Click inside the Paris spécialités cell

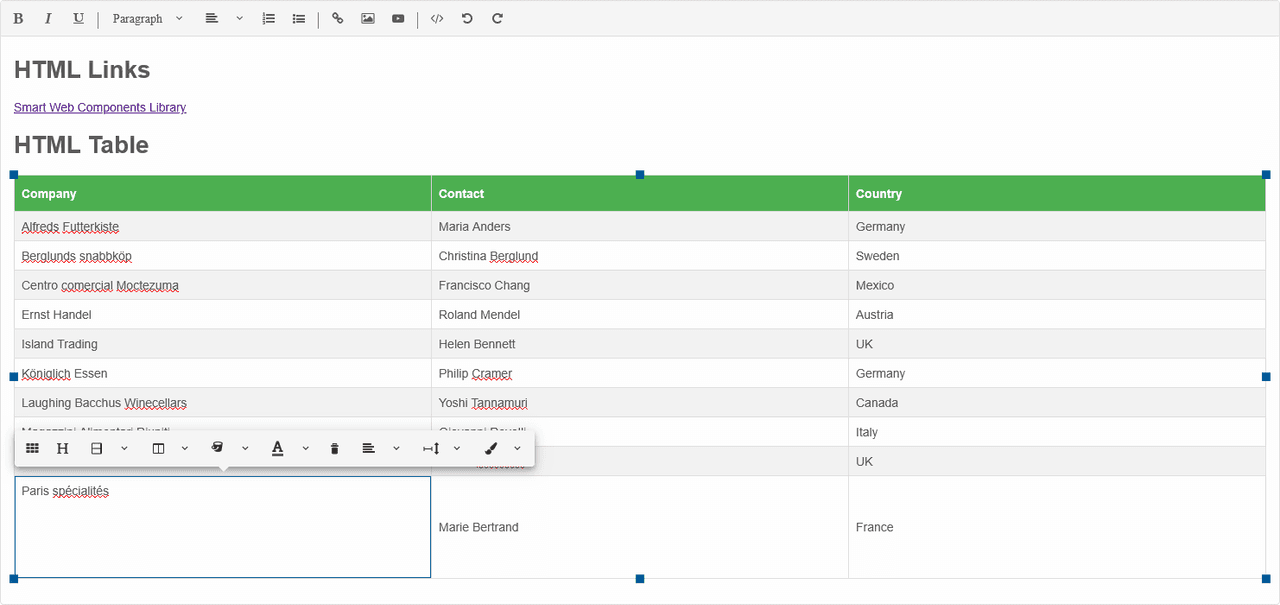click(x=223, y=527)
